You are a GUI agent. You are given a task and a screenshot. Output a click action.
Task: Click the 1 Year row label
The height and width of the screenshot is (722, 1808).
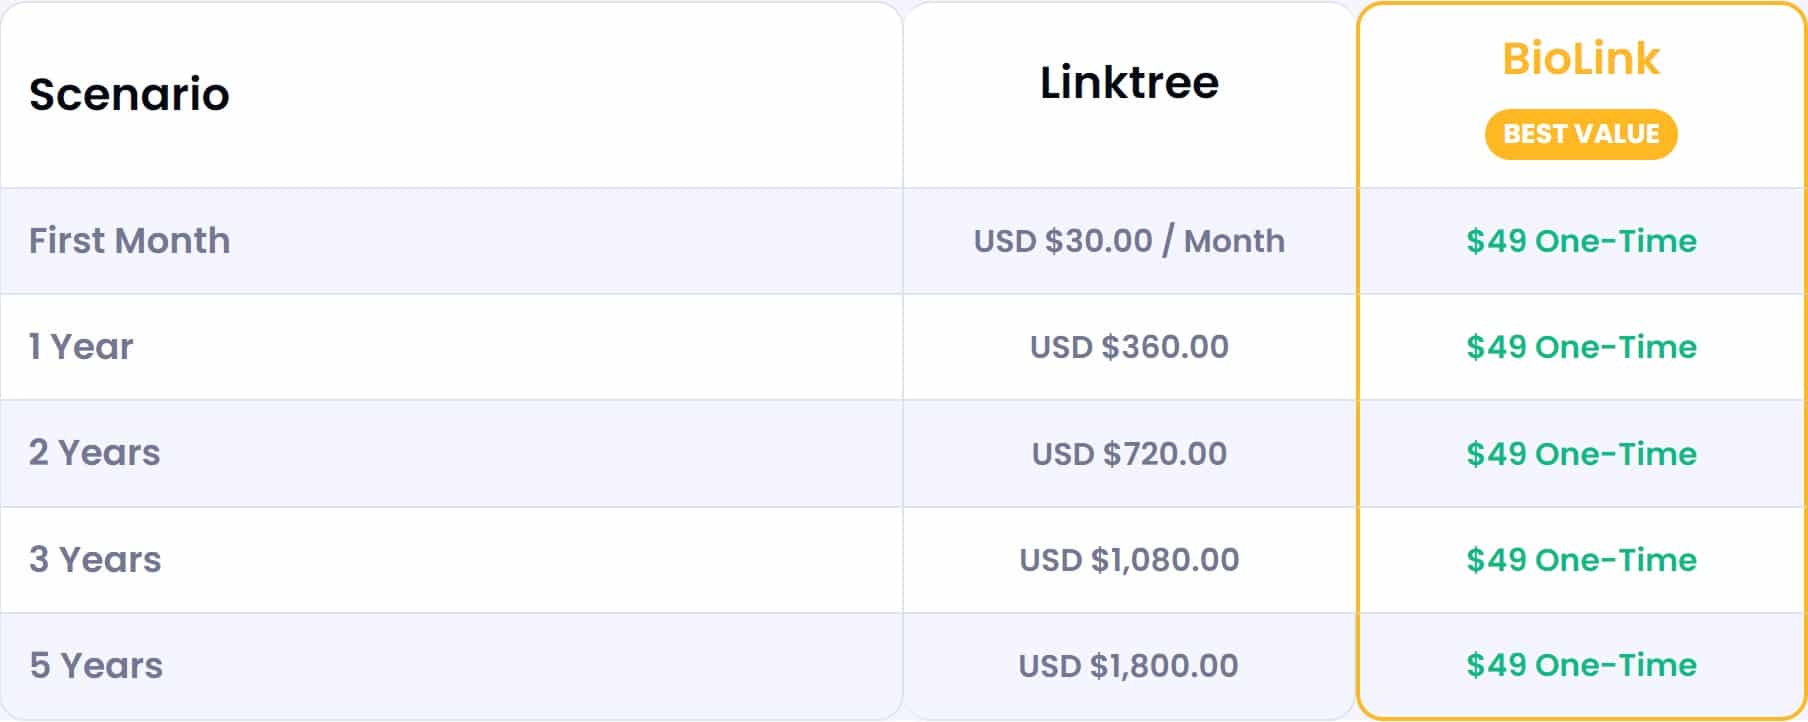[x=81, y=347]
